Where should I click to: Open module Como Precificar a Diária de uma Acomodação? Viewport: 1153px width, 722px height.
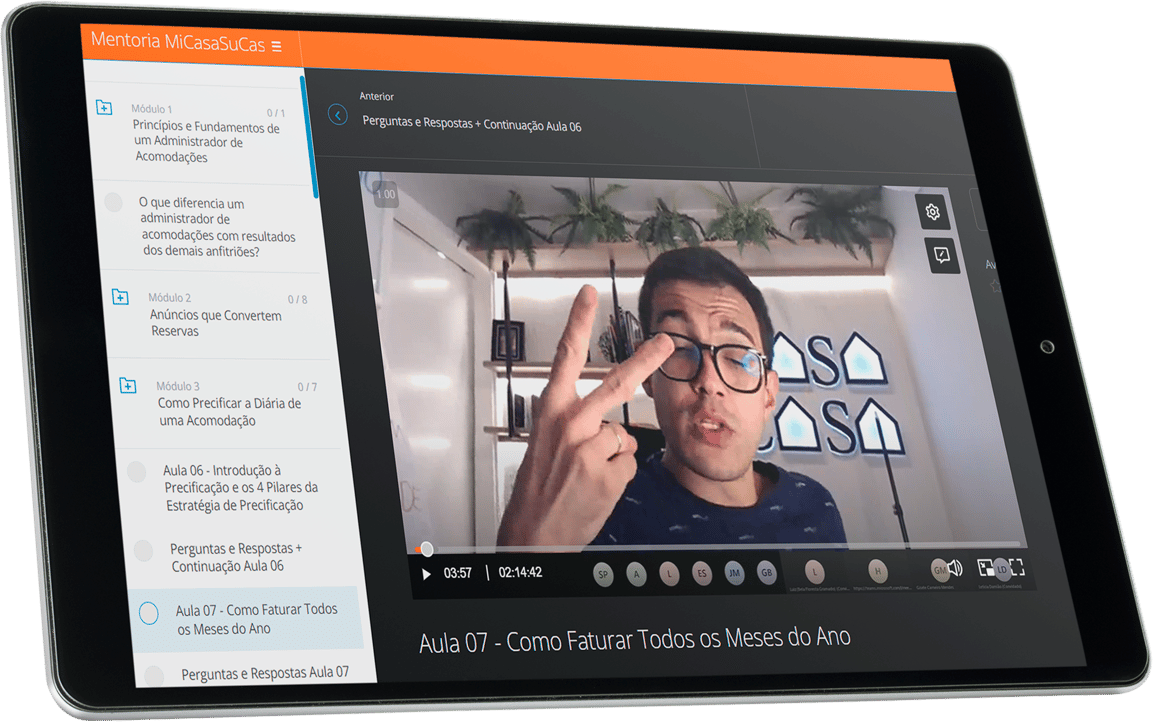click(x=229, y=412)
